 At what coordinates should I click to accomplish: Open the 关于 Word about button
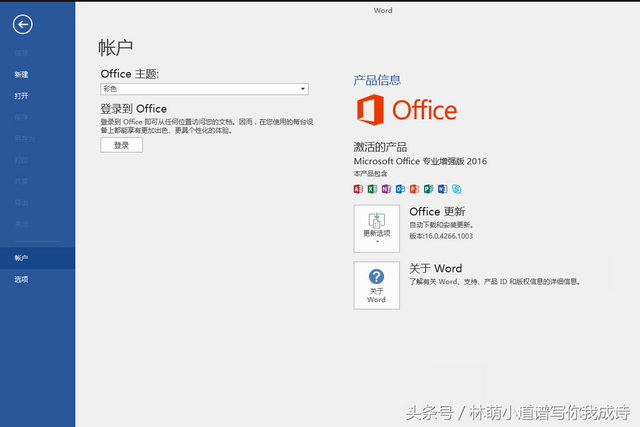point(376,285)
